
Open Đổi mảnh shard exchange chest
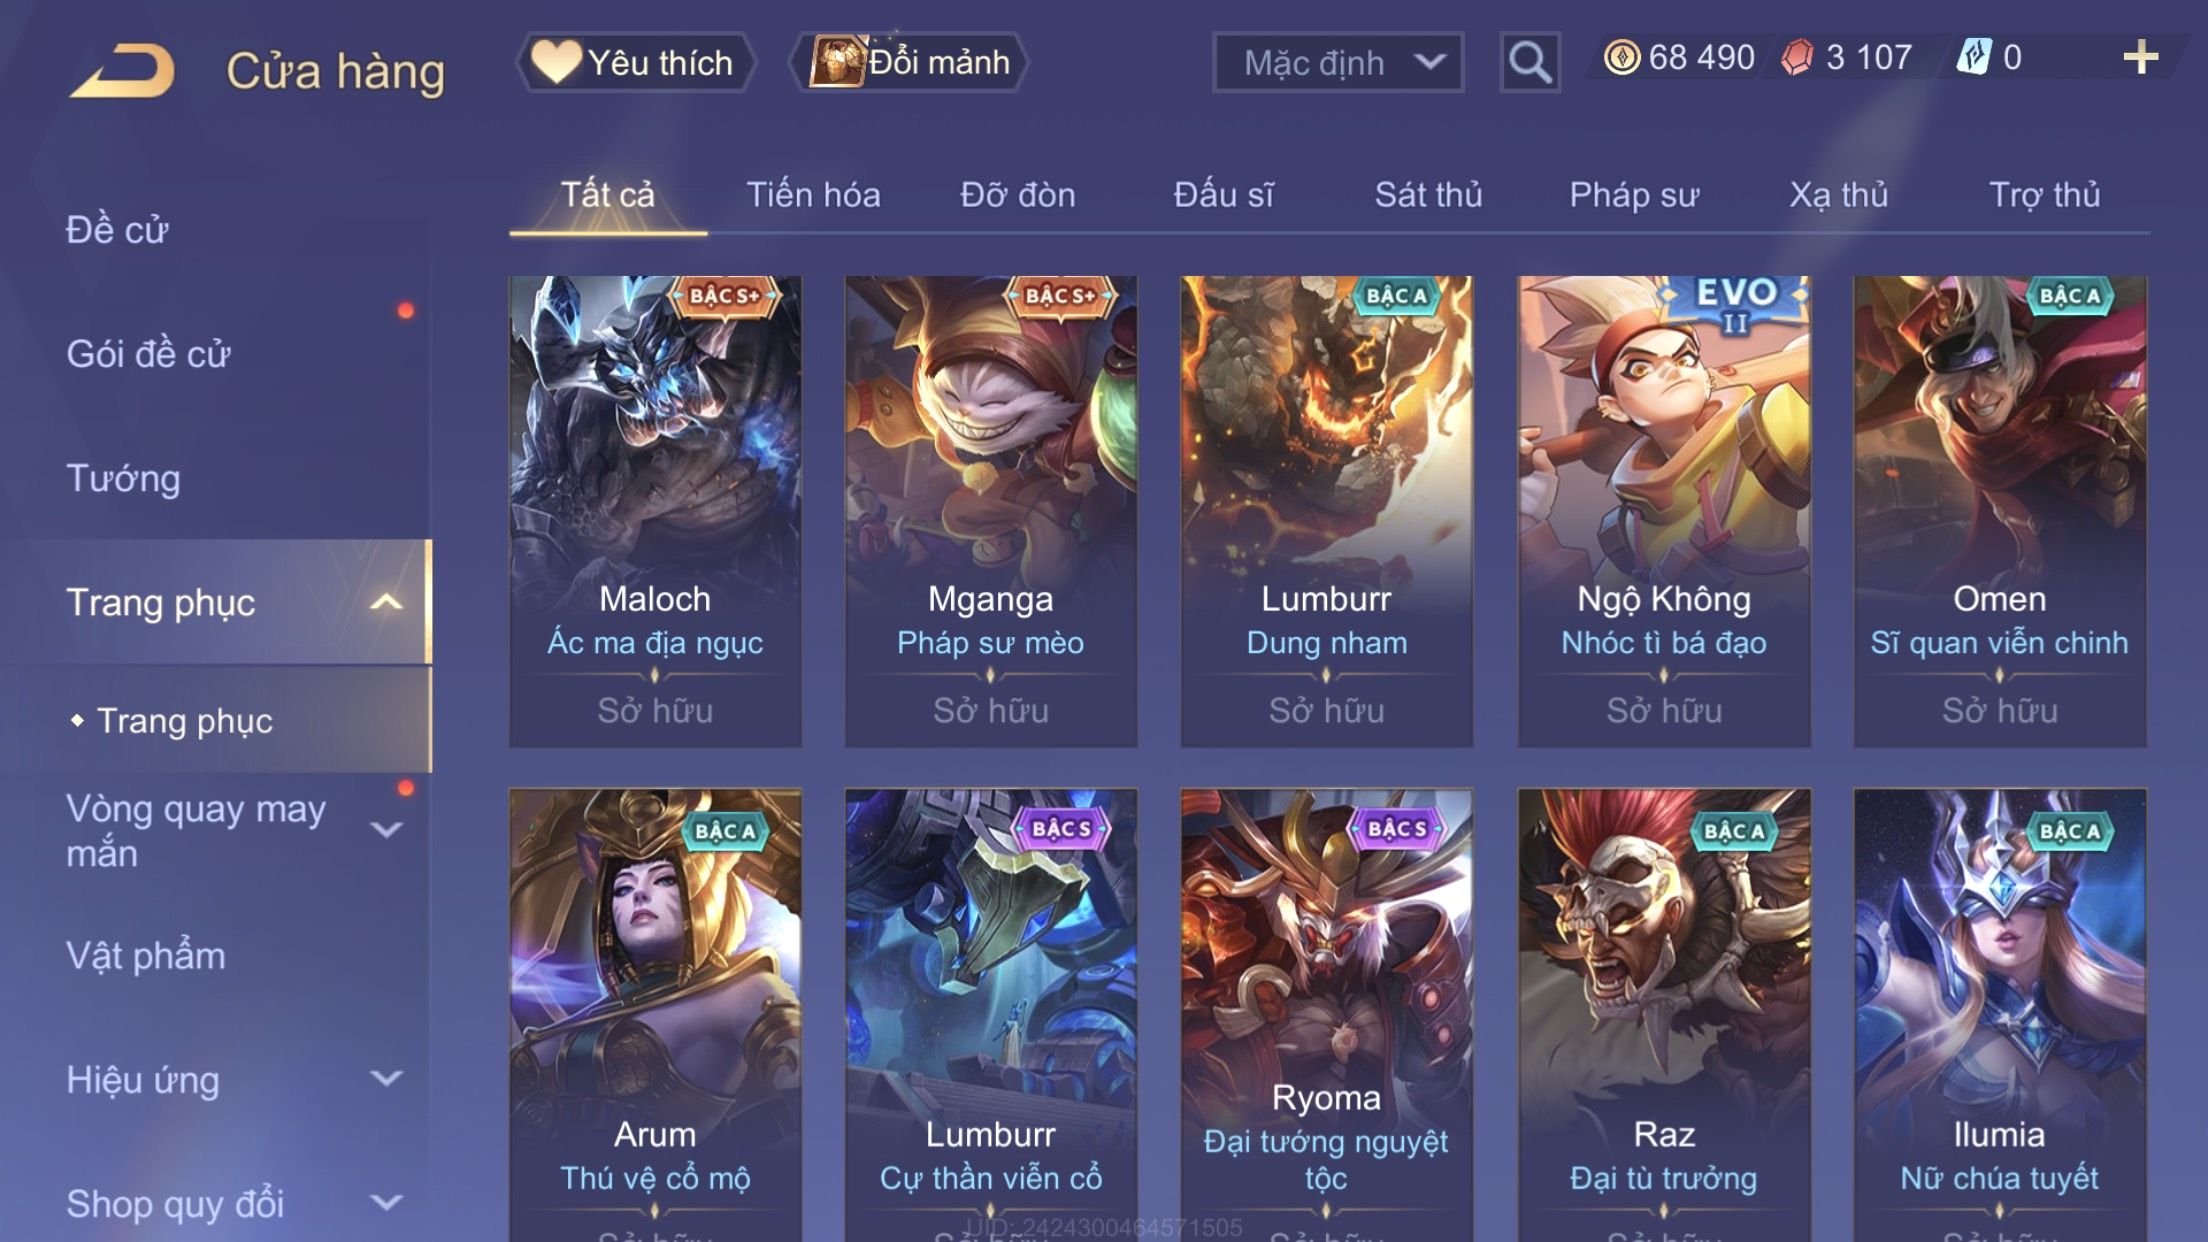point(909,62)
